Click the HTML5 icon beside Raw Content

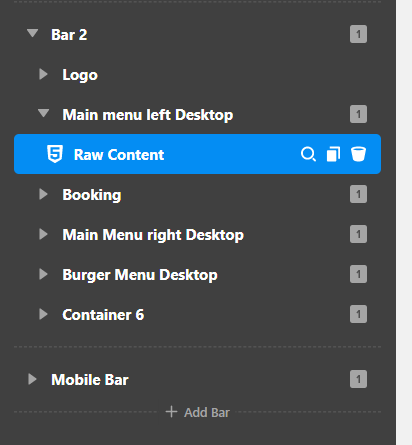click(x=55, y=154)
